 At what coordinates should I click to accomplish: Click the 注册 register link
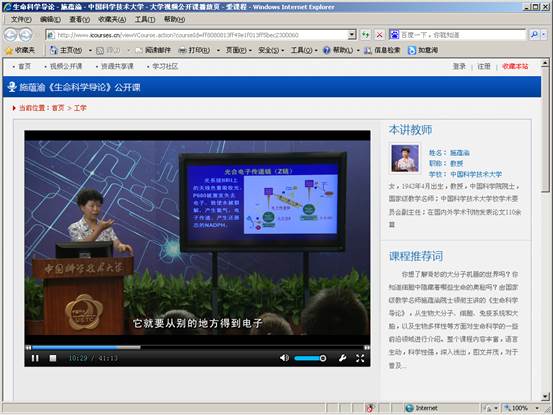(x=484, y=66)
